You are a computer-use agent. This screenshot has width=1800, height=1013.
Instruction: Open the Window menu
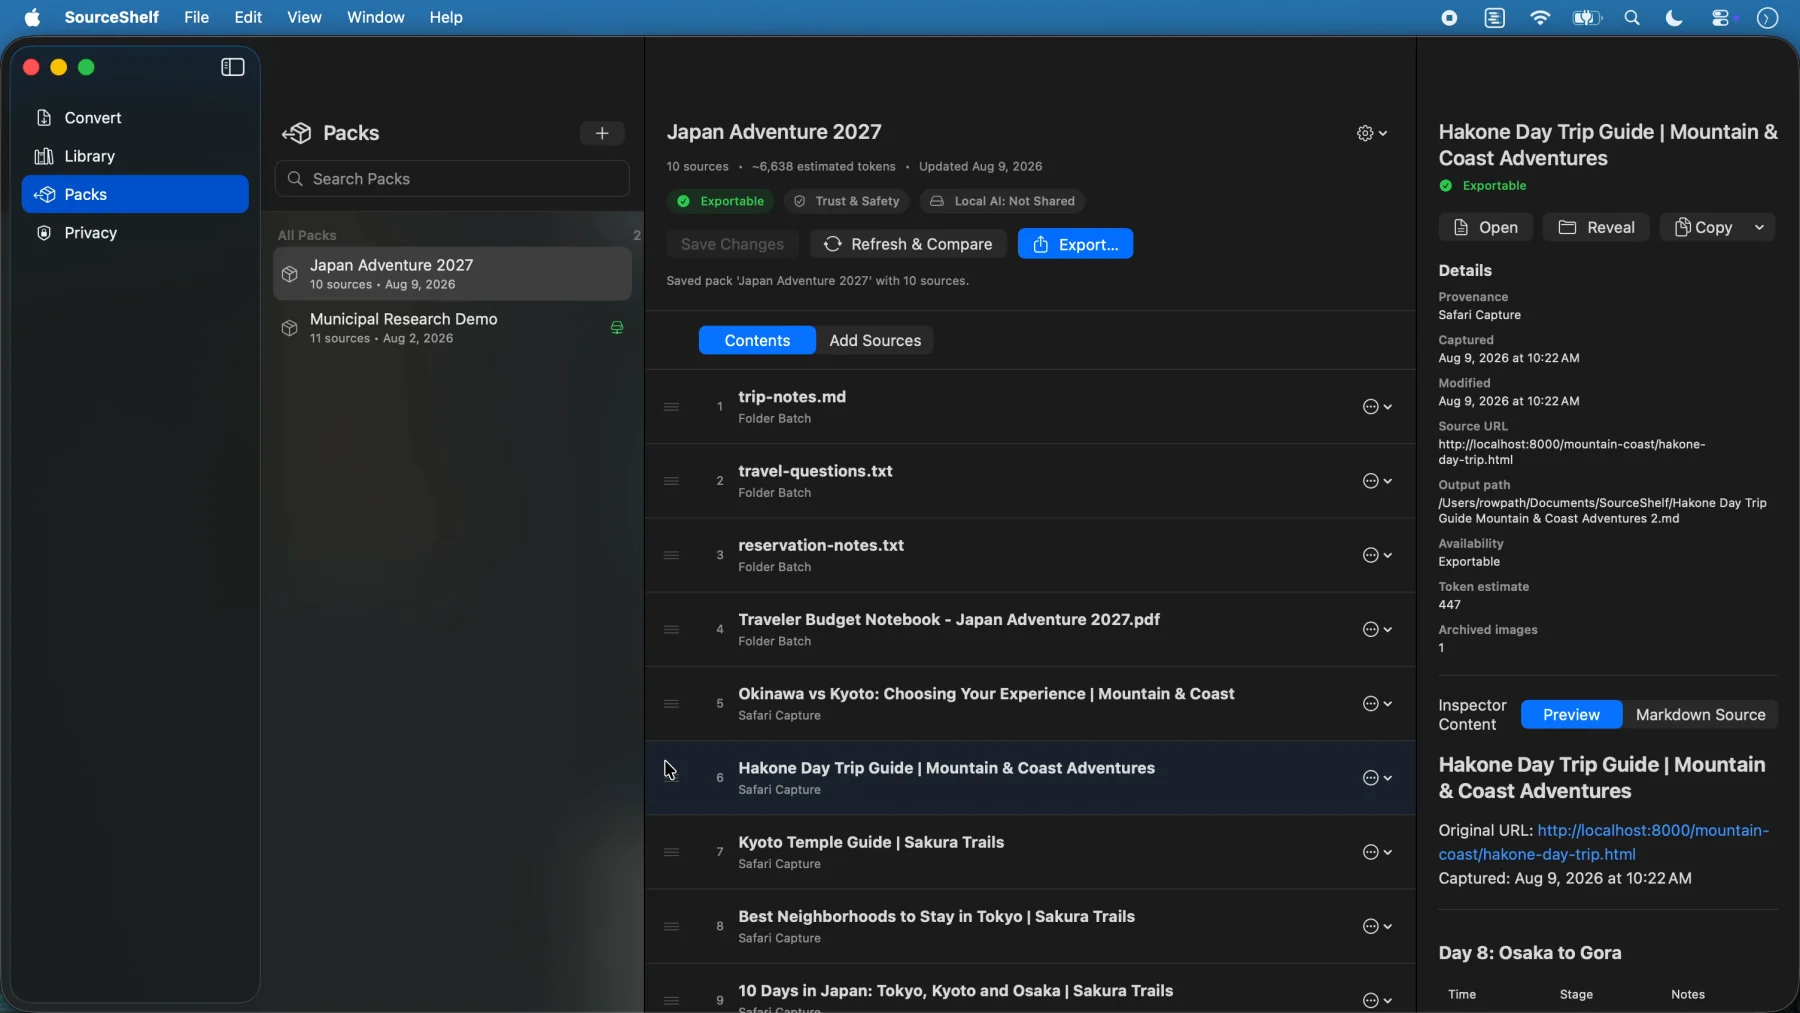point(376,17)
